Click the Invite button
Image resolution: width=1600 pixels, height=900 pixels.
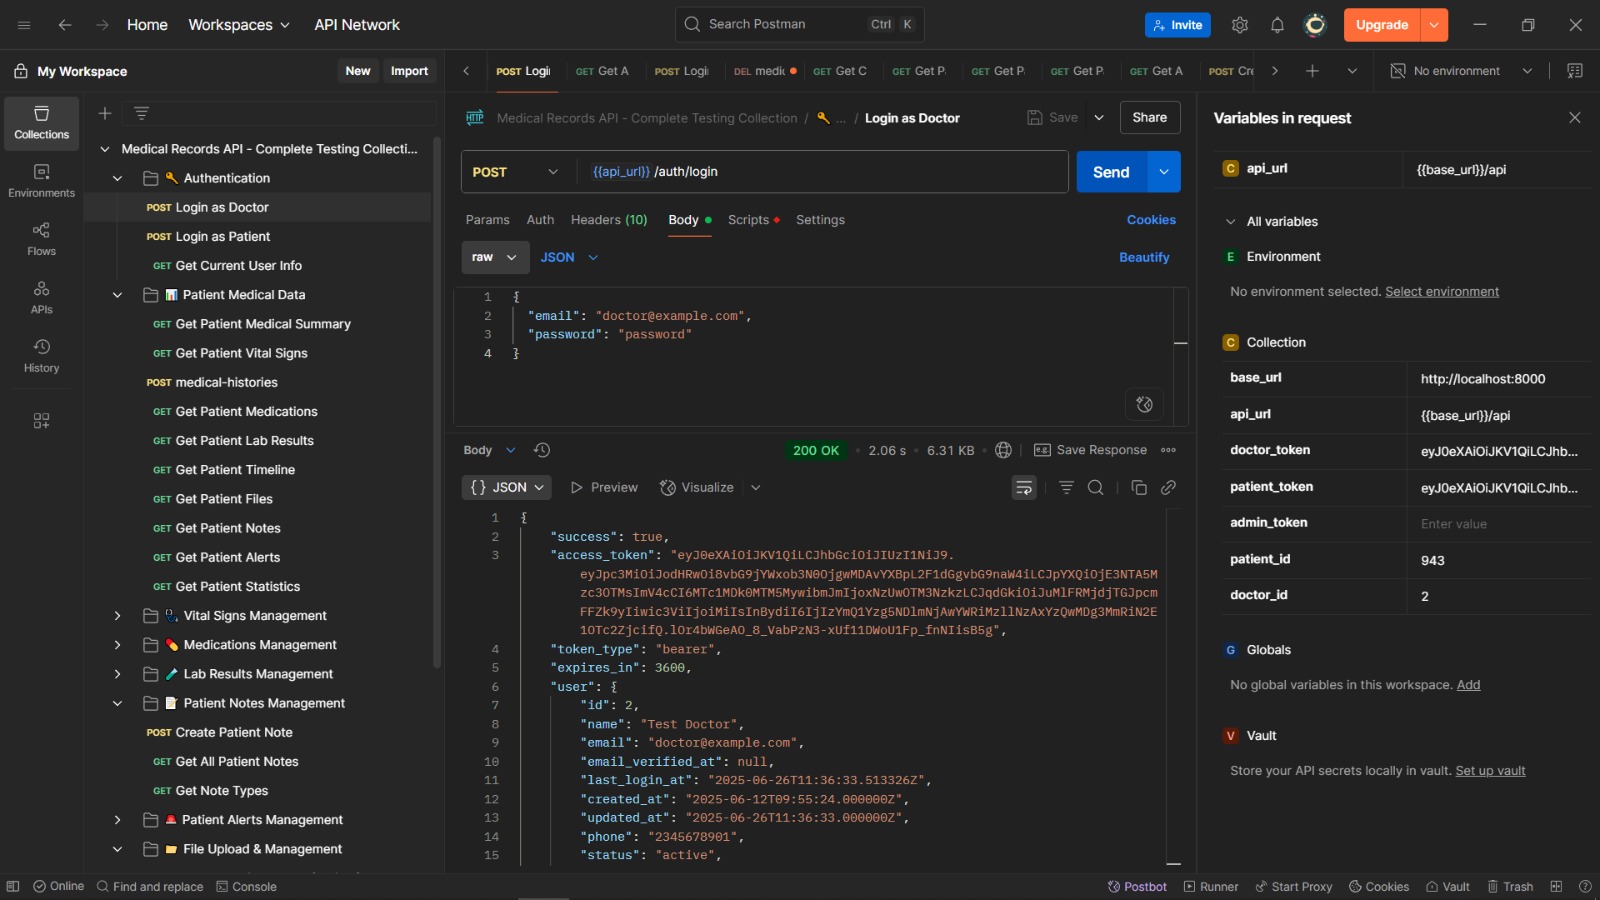1177,25
